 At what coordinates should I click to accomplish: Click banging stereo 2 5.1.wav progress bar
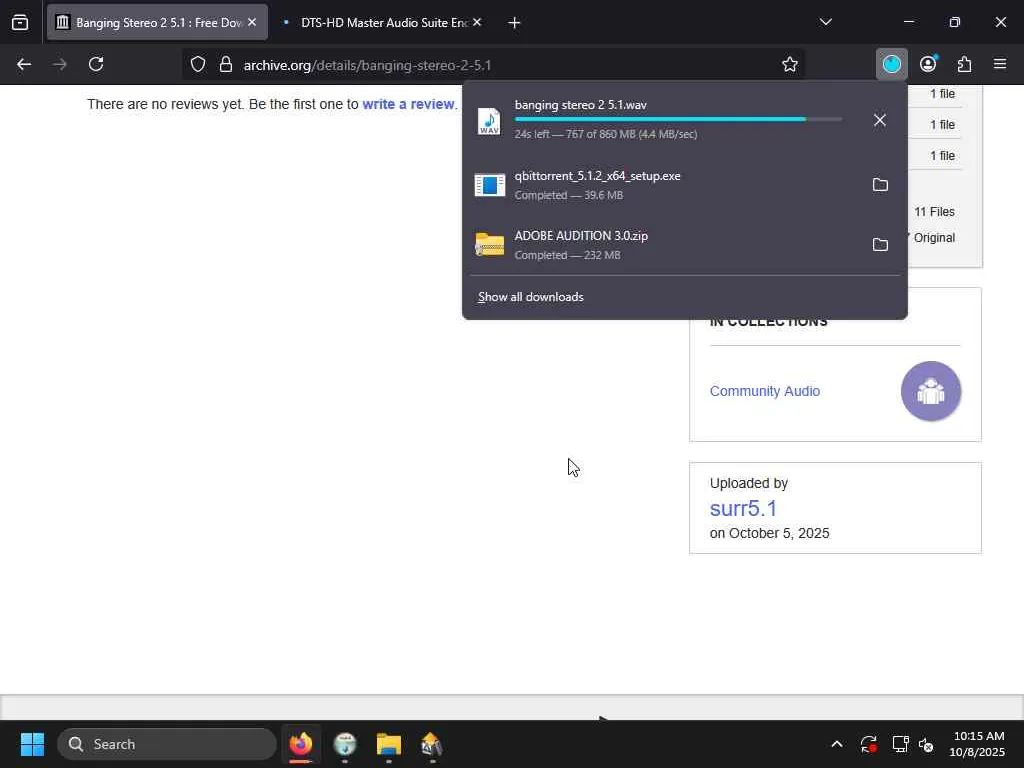[678, 120]
